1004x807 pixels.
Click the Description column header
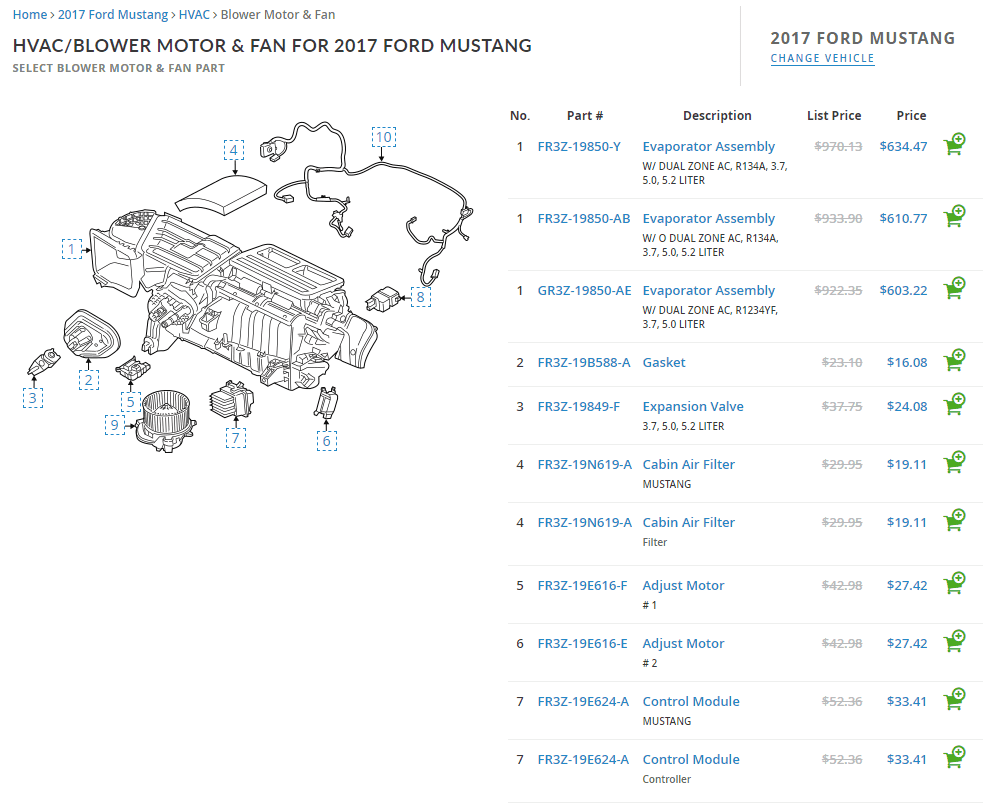coord(717,116)
